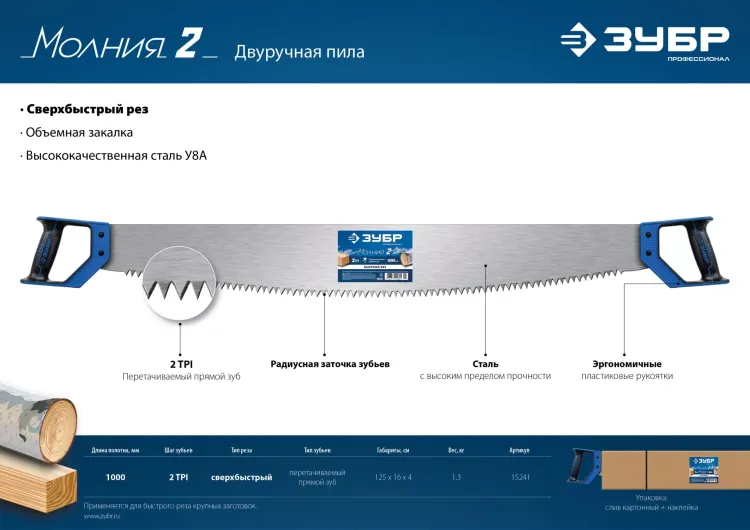The image size is (750, 530).
Task: Click the www.zubr.ru website link
Action: coord(102,516)
